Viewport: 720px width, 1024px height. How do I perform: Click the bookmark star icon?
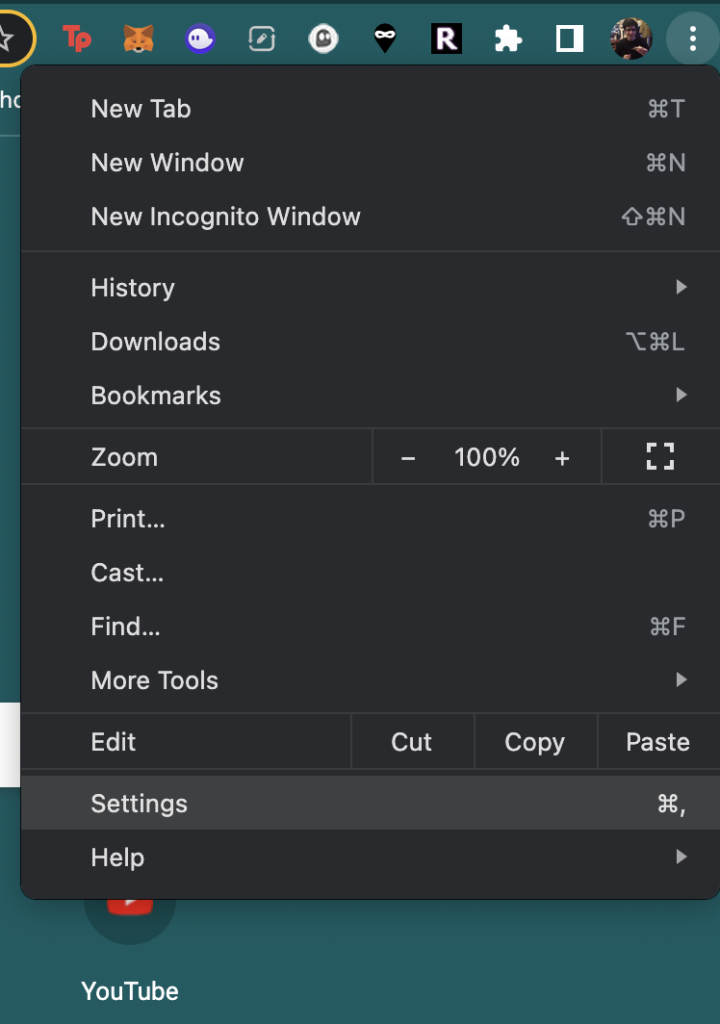click(8, 39)
